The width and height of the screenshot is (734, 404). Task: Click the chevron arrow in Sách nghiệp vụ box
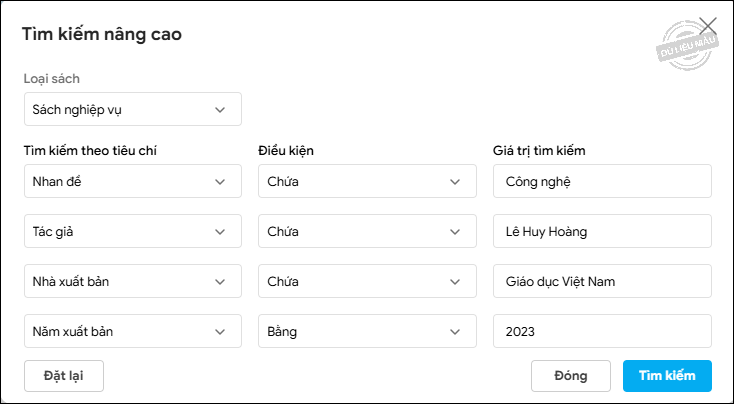220,109
